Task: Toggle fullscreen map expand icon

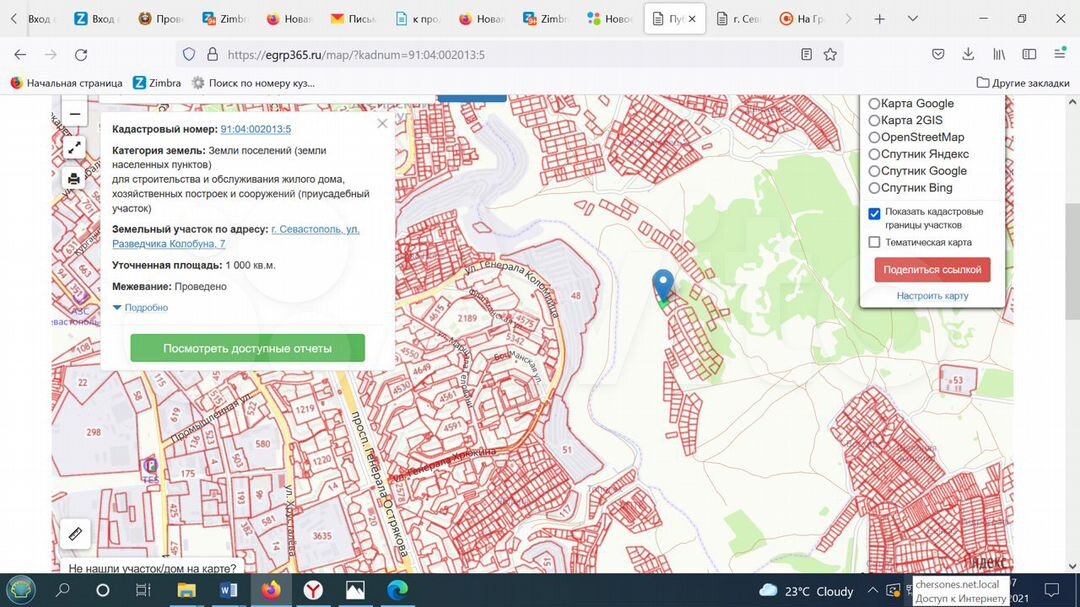Action: click(74, 148)
